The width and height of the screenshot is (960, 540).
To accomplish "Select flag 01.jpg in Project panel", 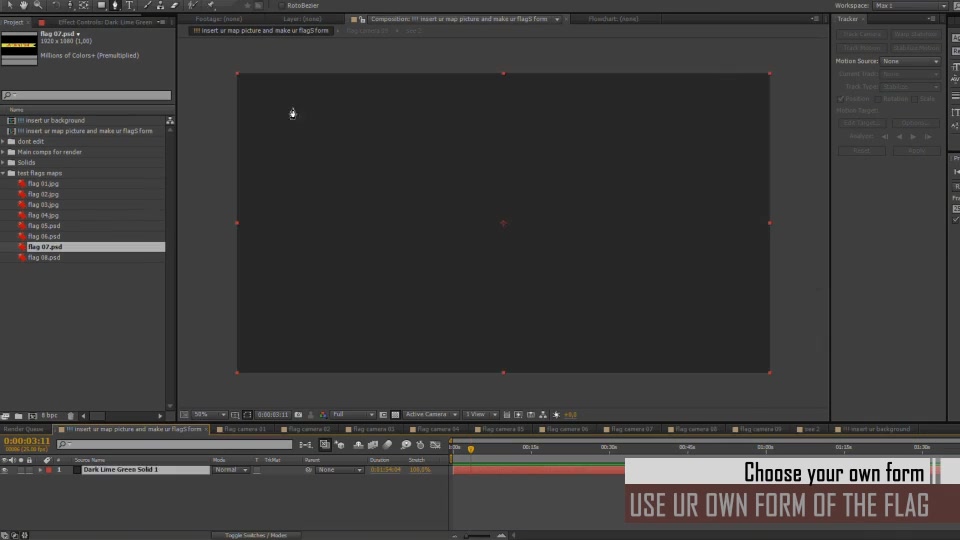I will click(x=43, y=184).
